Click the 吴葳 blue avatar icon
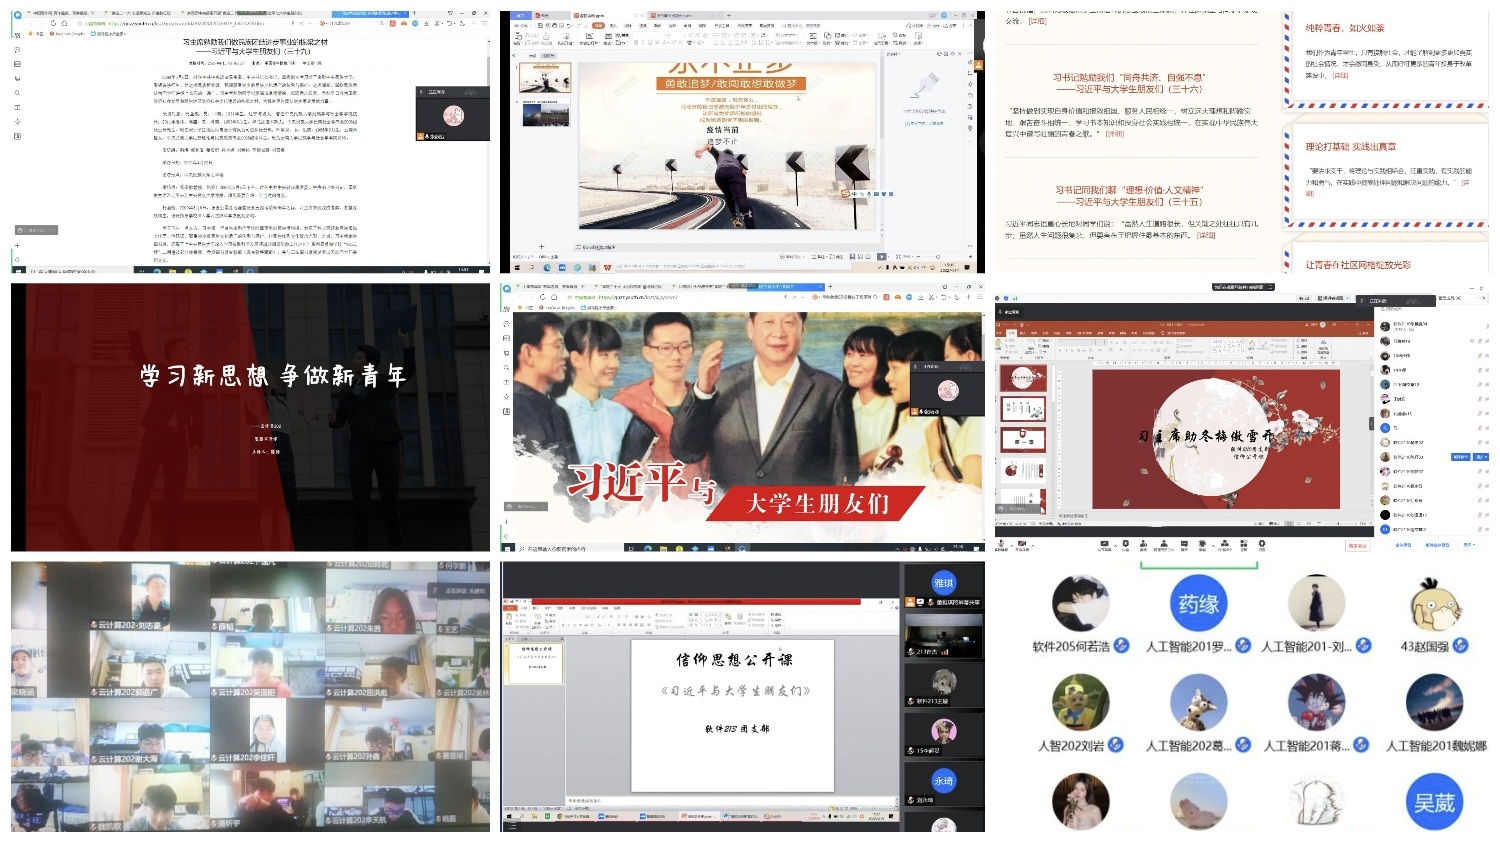This screenshot has width=1500, height=843. click(x=1434, y=802)
